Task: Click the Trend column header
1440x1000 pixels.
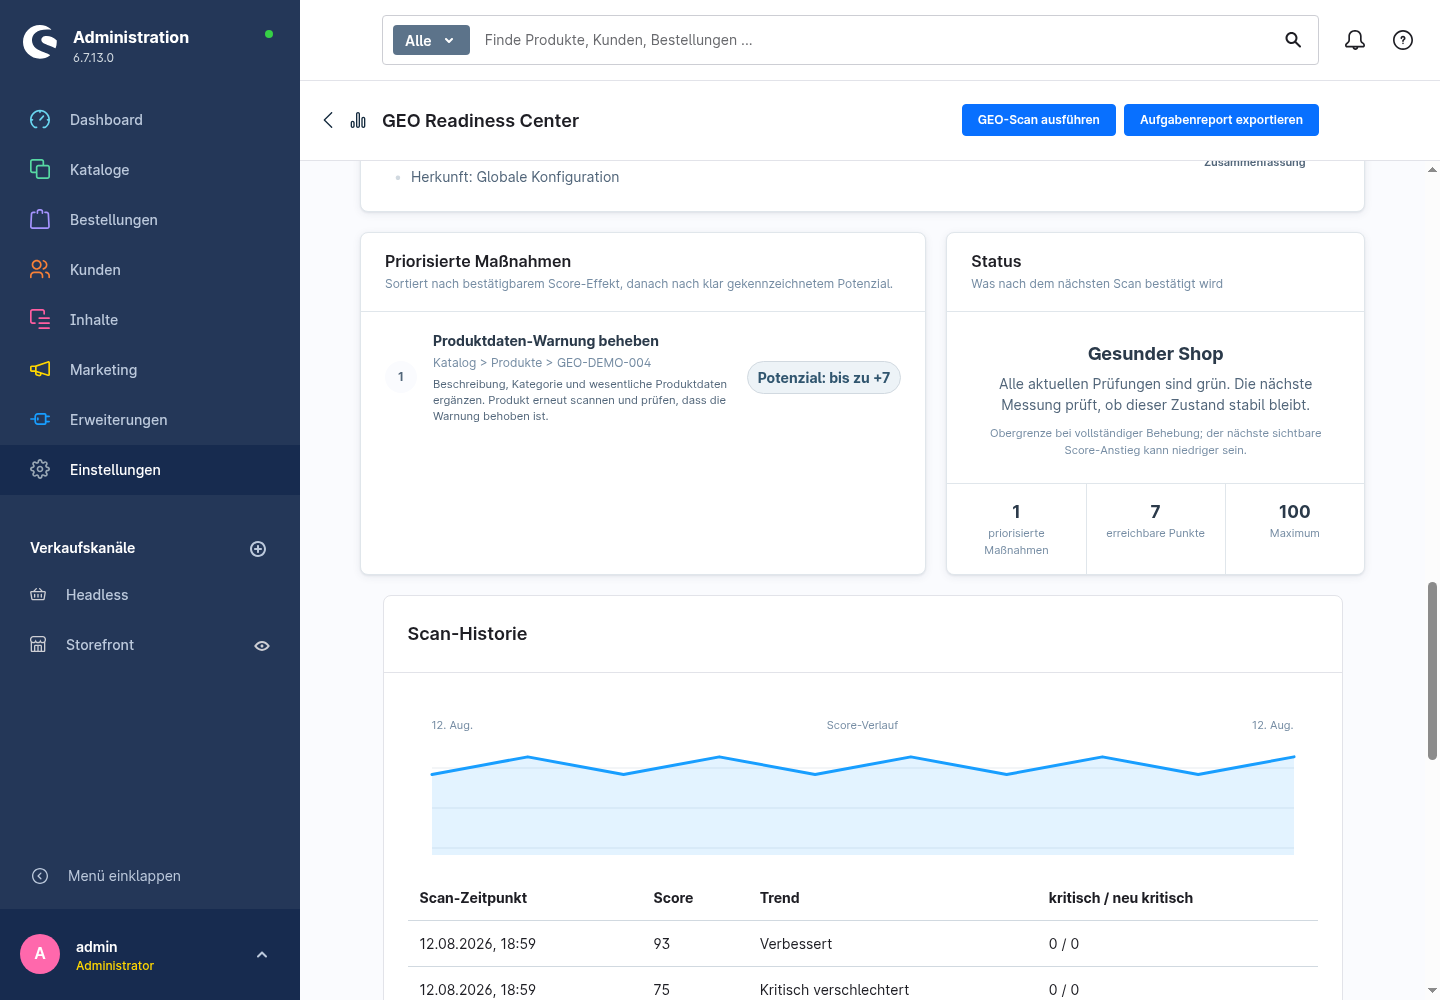Action: (x=780, y=898)
